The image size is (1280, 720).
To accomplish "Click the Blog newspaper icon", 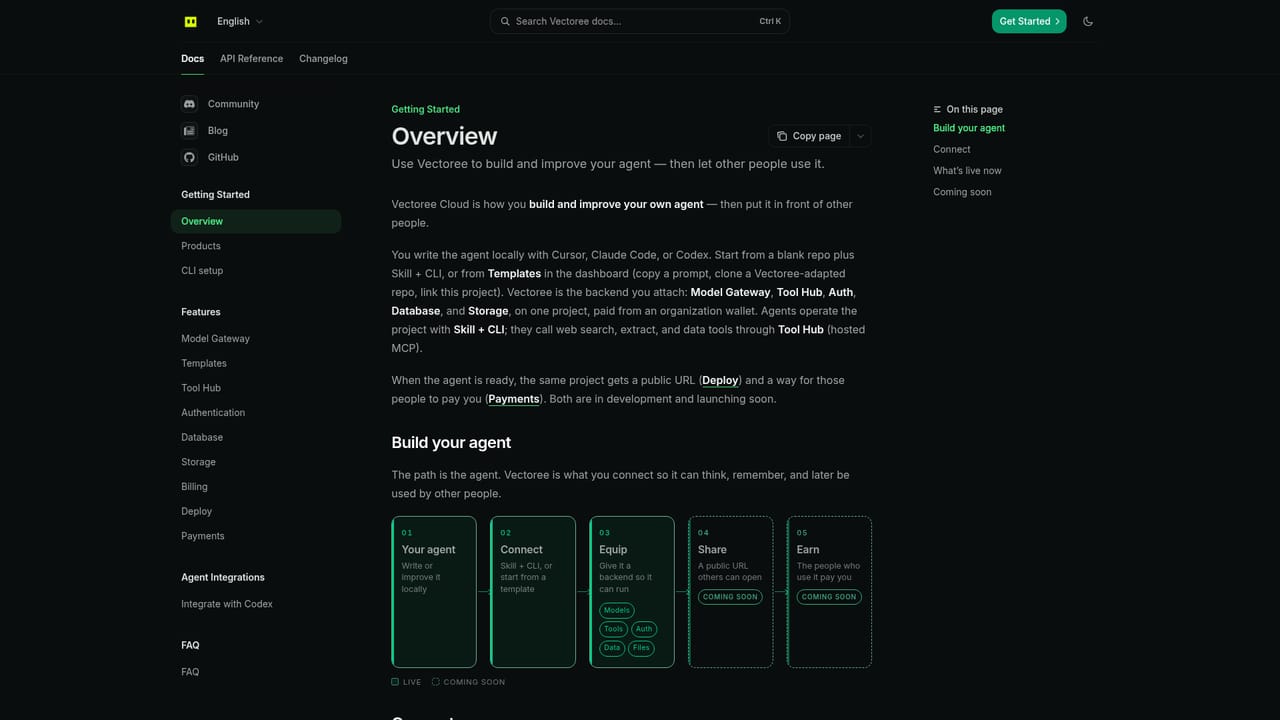I will pos(189,131).
